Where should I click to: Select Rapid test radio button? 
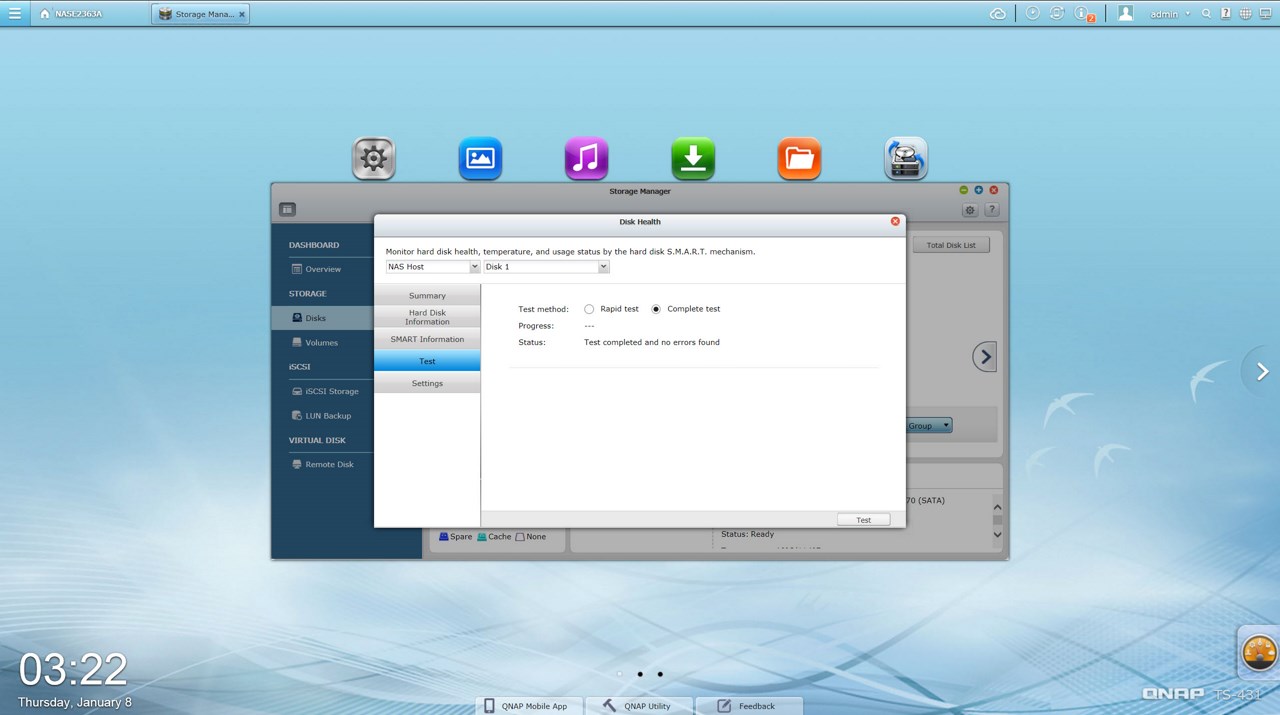click(589, 309)
